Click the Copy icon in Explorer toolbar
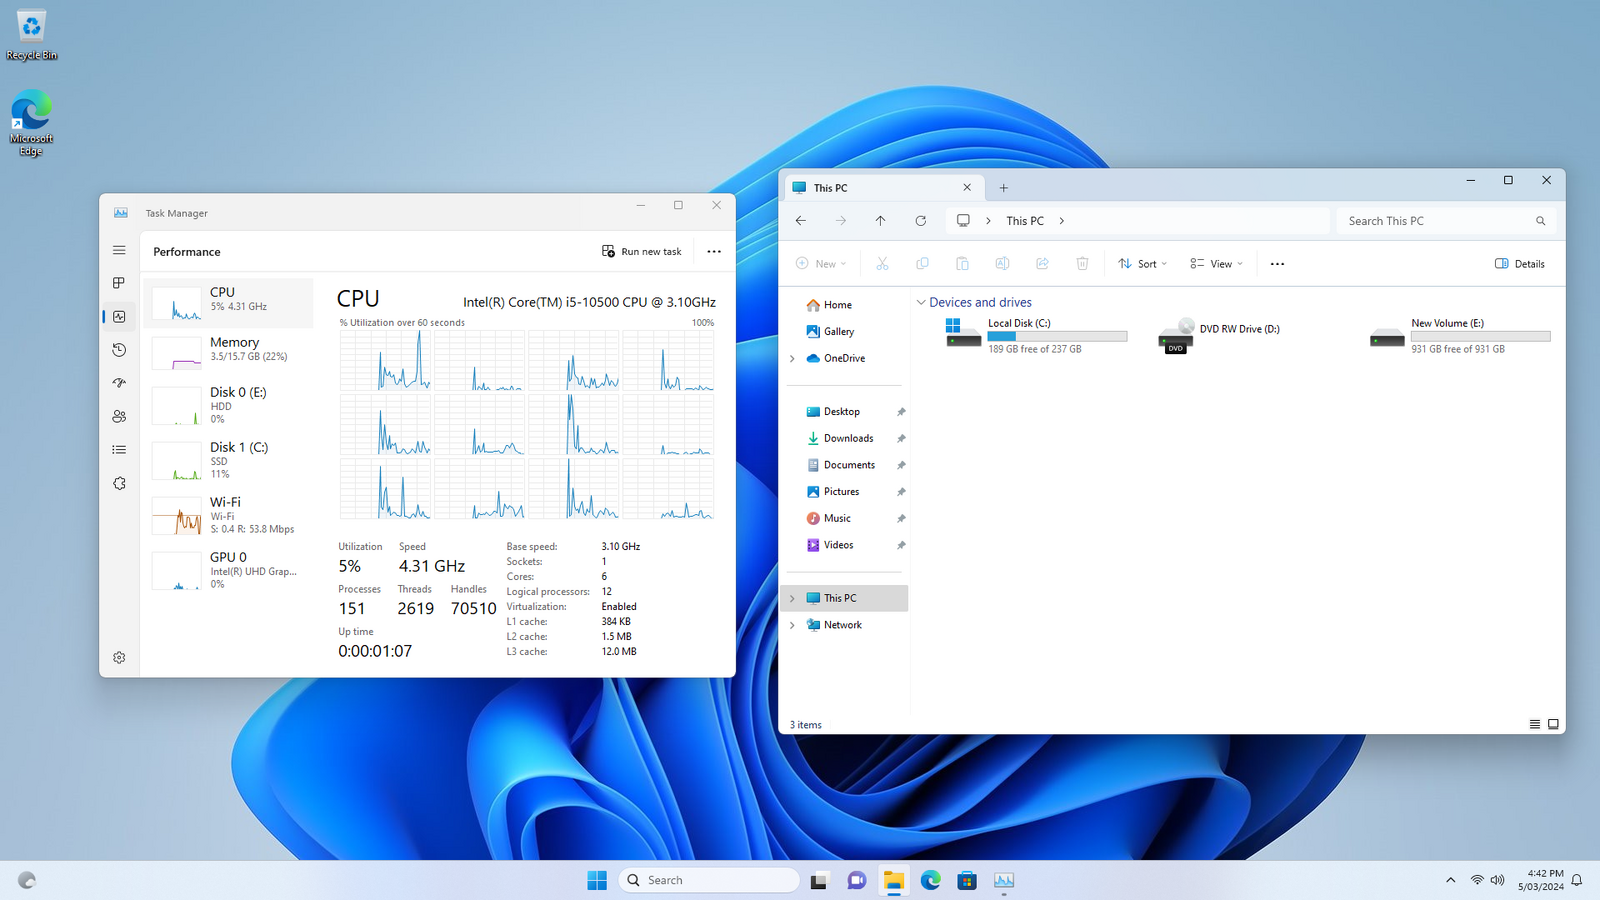This screenshot has width=1600, height=900. point(922,264)
